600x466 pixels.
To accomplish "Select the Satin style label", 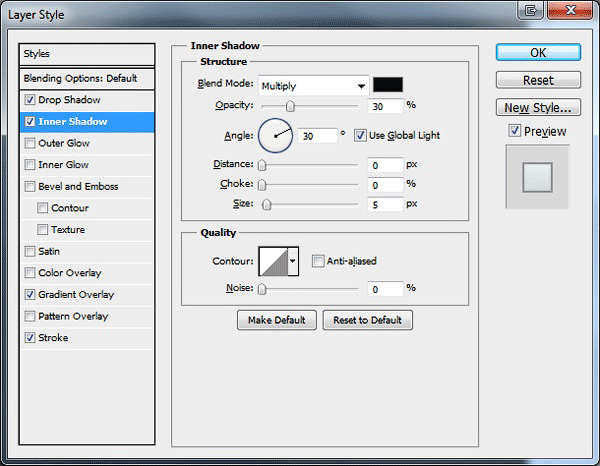I will [x=49, y=251].
